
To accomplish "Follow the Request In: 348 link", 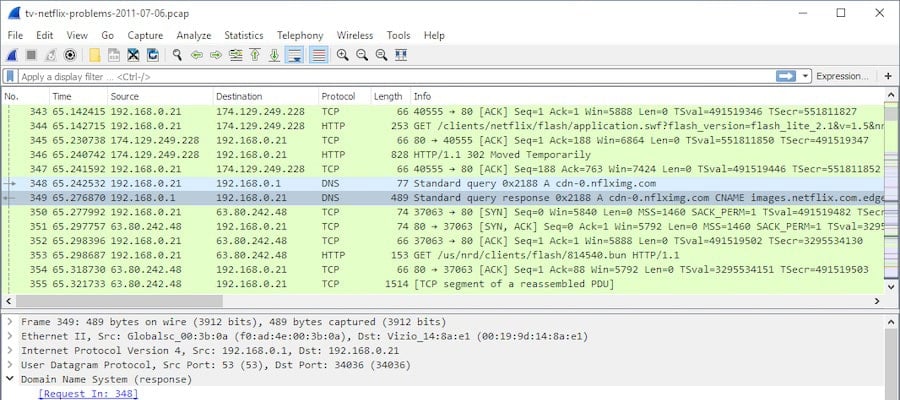I will click(x=88, y=394).
